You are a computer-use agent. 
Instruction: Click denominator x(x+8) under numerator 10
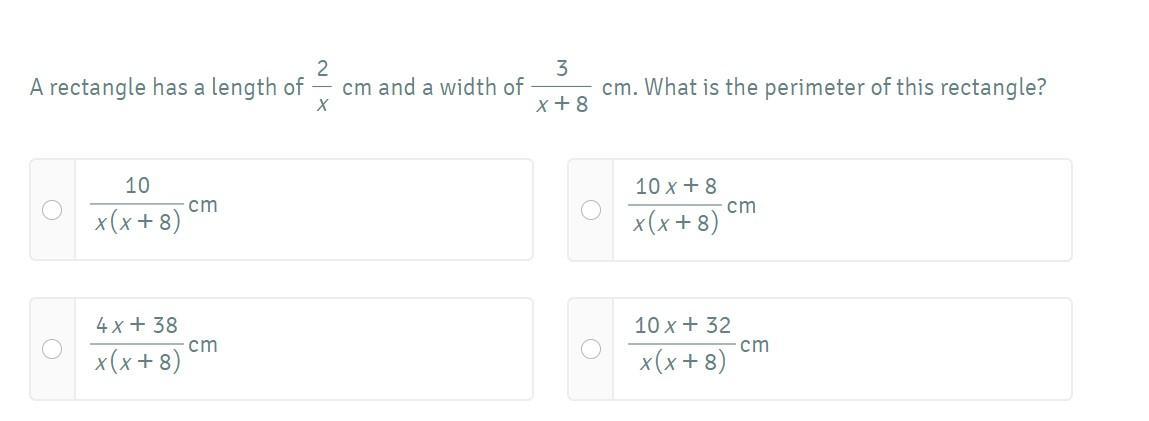[x=137, y=222]
